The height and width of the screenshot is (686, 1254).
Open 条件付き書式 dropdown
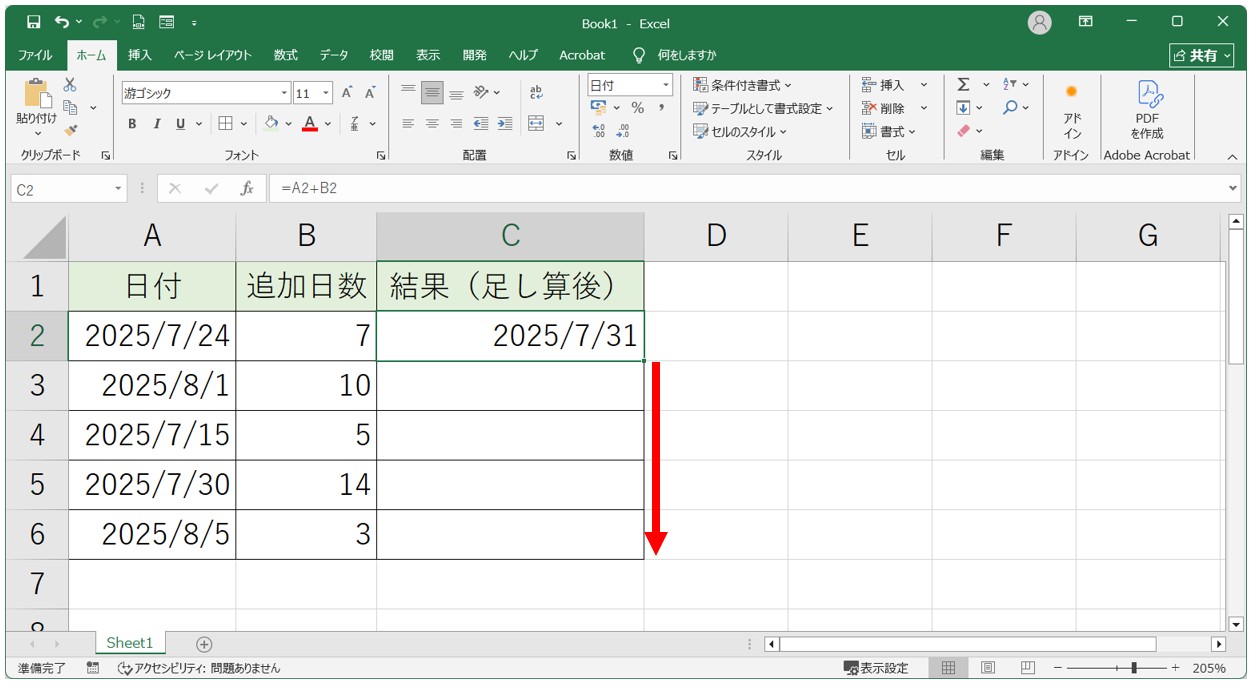[742, 85]
